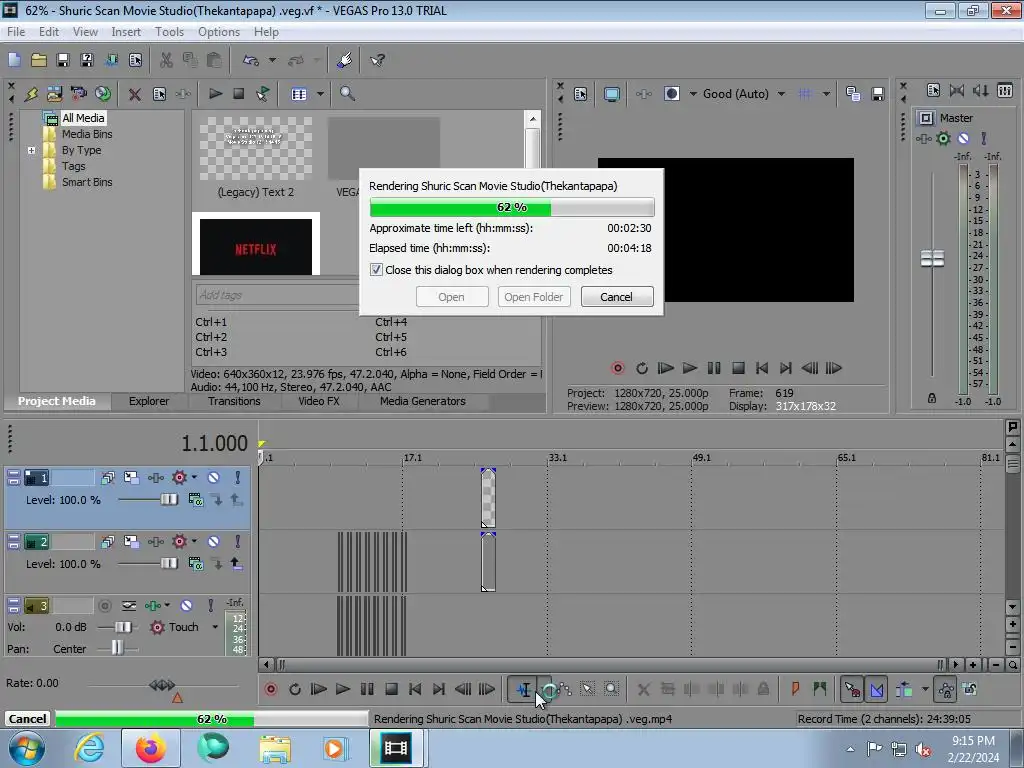
Task: Expand the By Type folder
Action: point(31,150)
